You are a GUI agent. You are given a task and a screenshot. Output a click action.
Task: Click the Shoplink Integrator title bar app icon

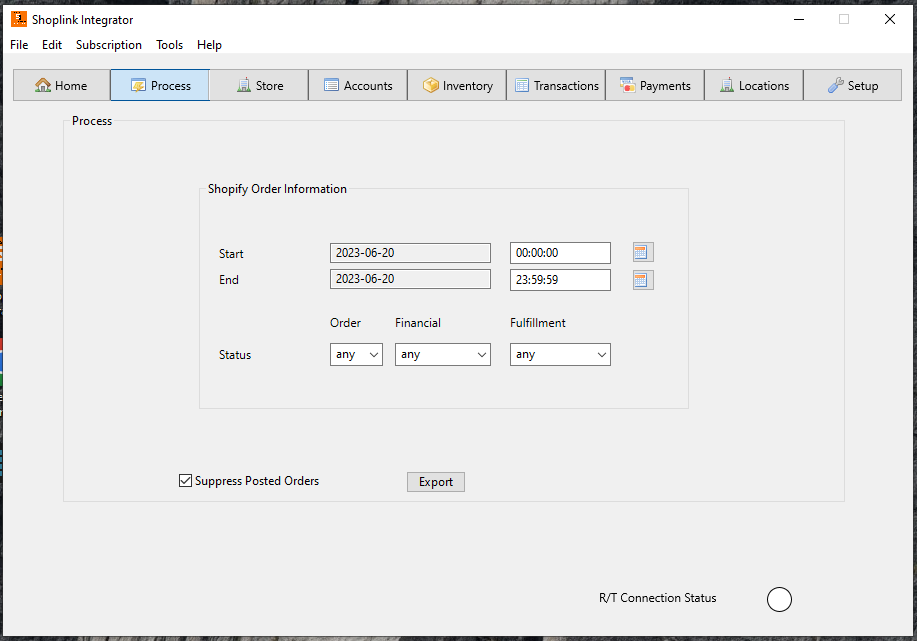[x=19, y=19]
